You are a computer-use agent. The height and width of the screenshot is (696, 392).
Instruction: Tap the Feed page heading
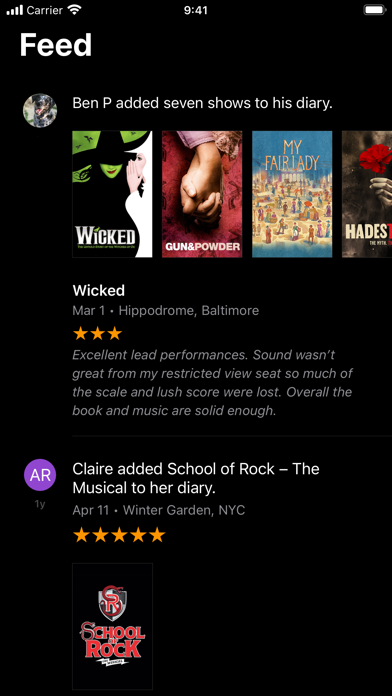tap(56, 45)
